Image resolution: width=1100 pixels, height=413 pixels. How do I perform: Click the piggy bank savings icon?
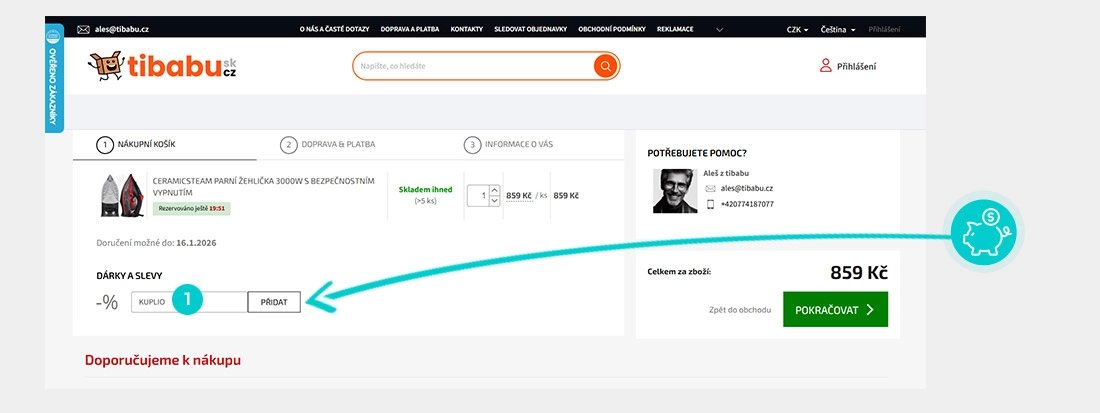[986, 232]
